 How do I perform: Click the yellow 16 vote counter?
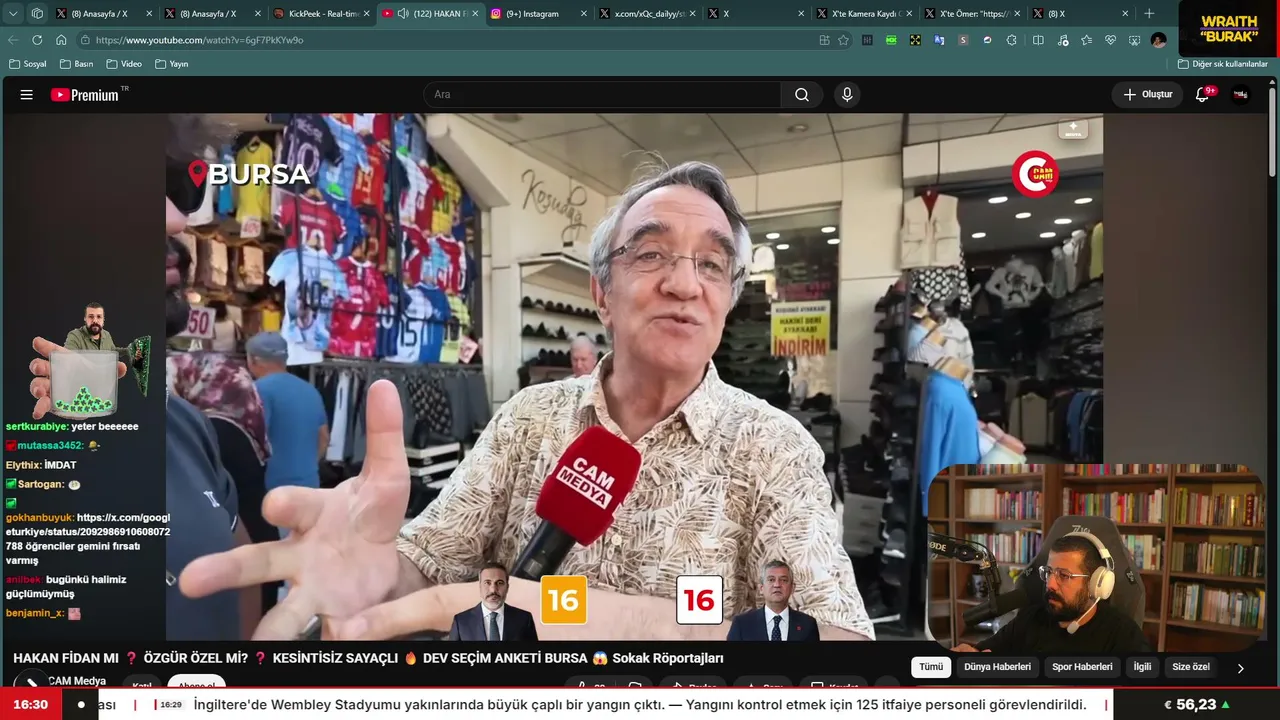563,600
